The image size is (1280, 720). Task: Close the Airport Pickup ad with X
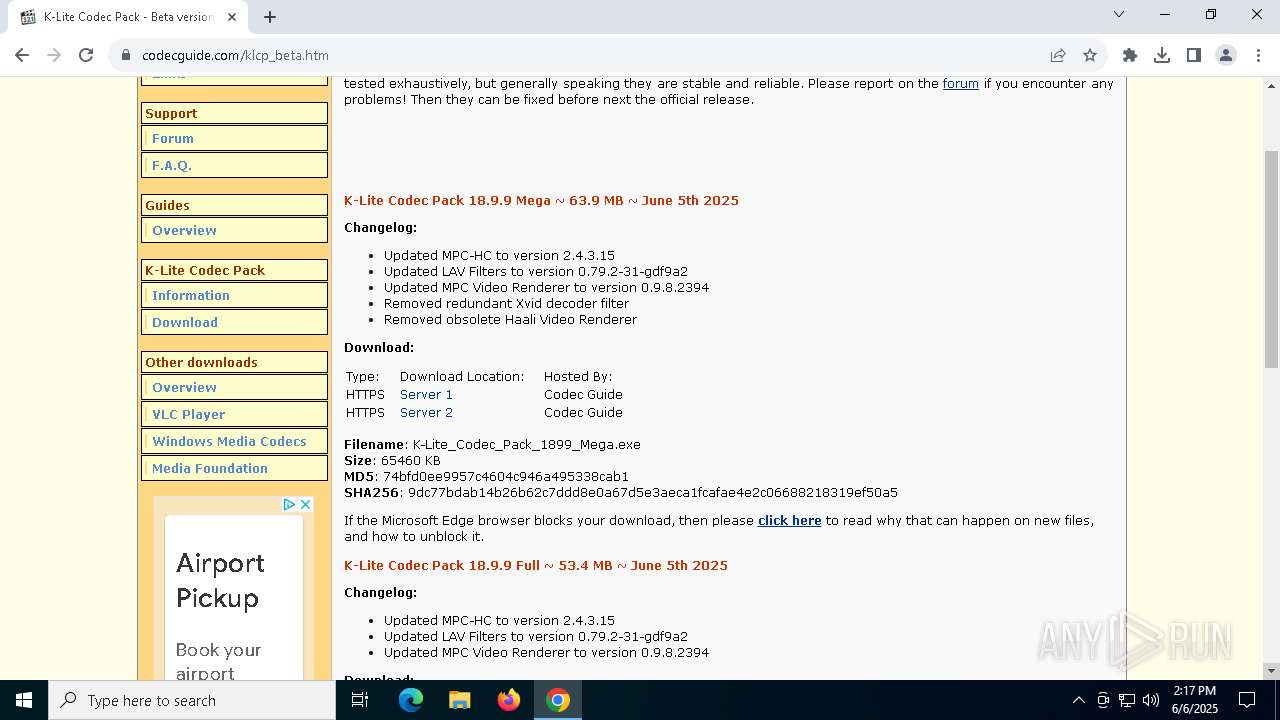tap(306, 504)
